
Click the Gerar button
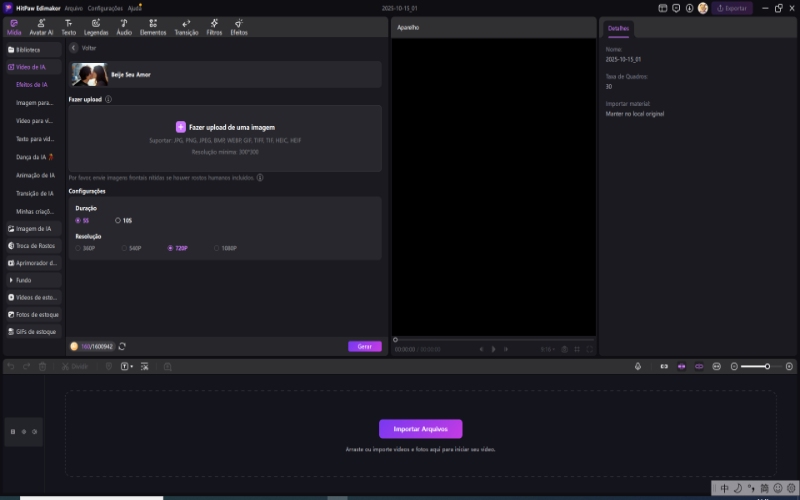(364, 346)
